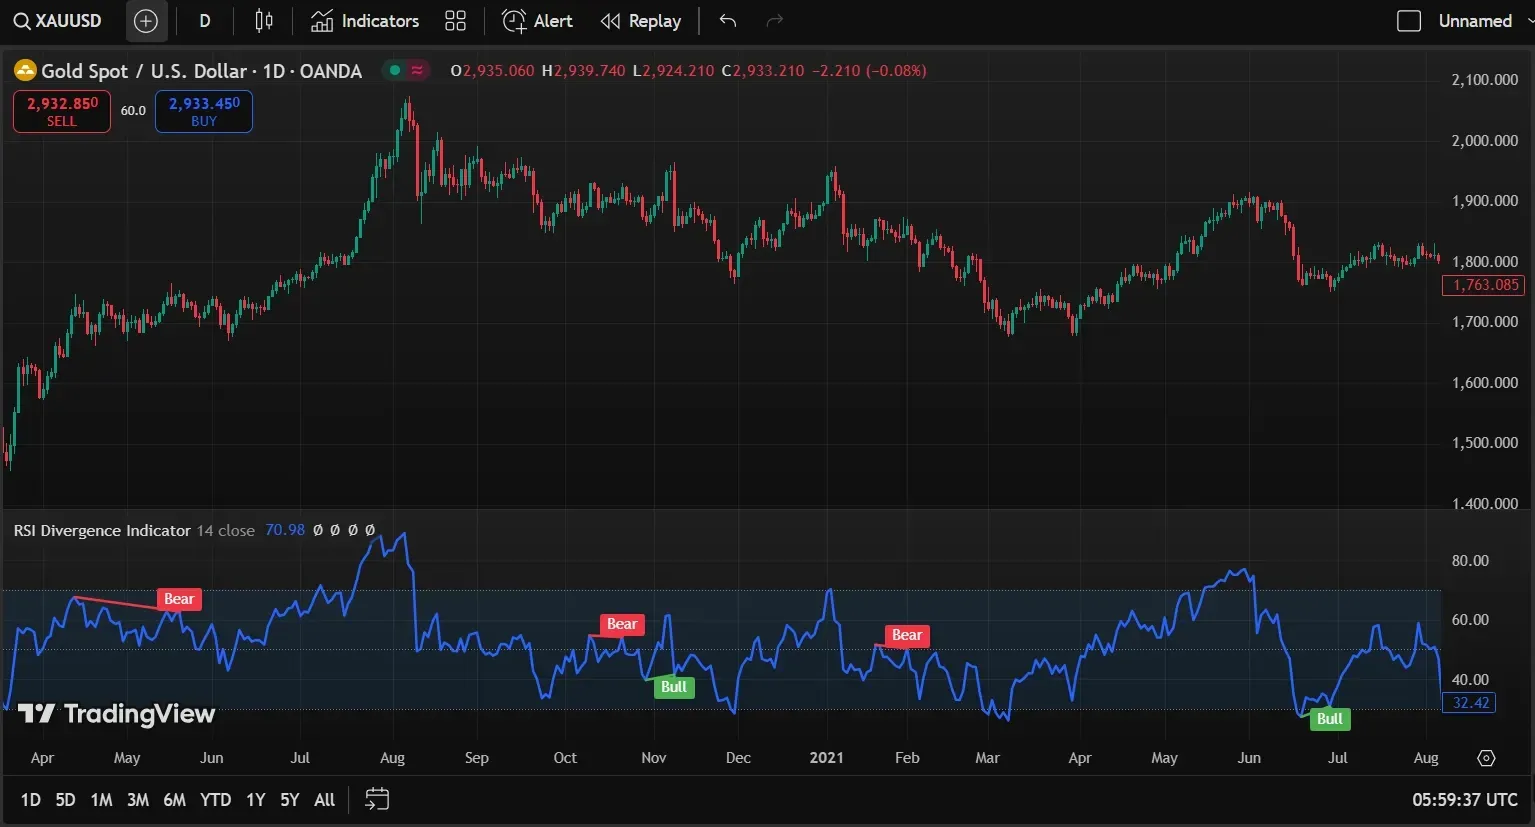The width and height of the screenshot is (1535, 827).
Task: Select the 6M date range
Action: (174, 800)
